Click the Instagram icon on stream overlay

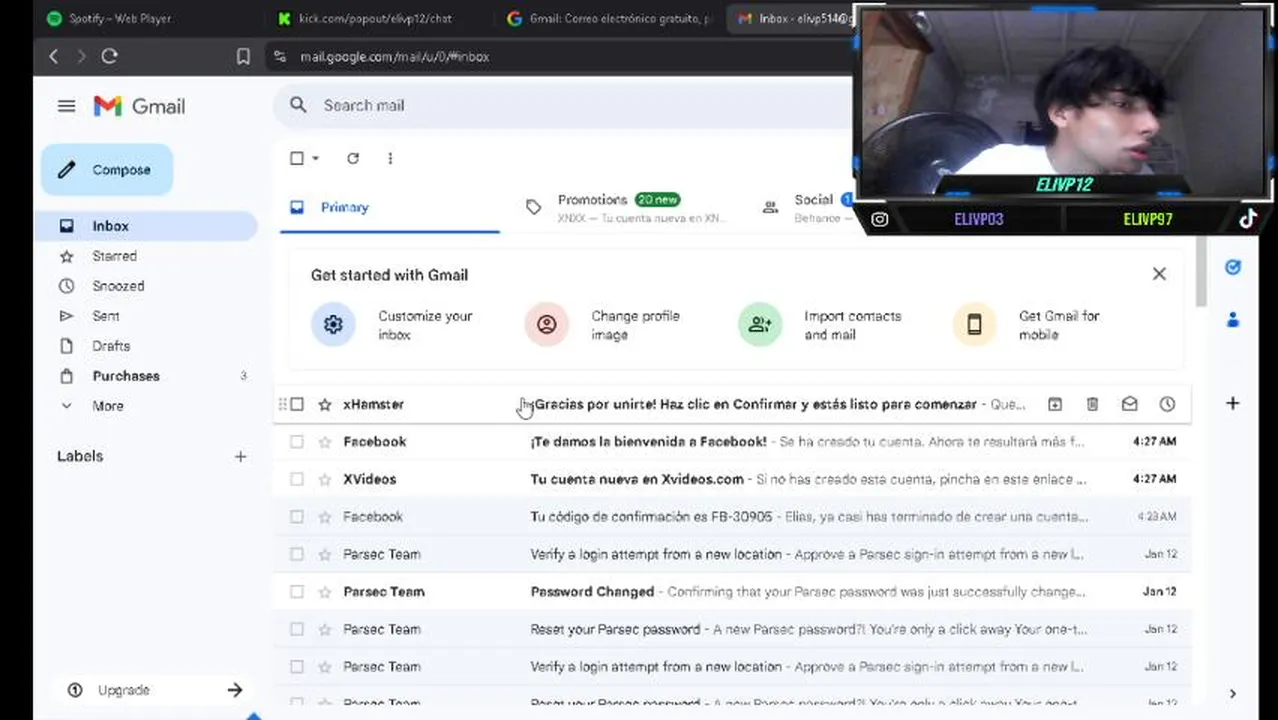pos(879,219)
